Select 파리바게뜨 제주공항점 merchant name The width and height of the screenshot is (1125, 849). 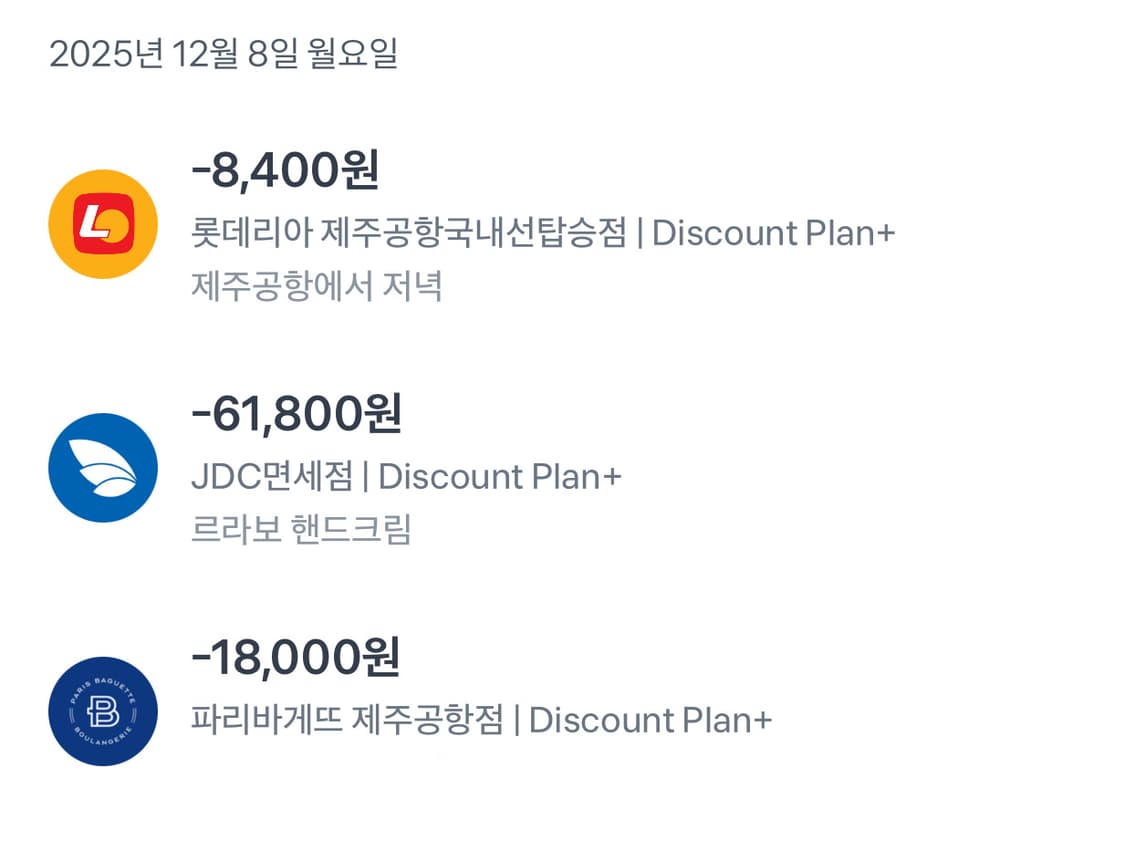click(347, 720)
